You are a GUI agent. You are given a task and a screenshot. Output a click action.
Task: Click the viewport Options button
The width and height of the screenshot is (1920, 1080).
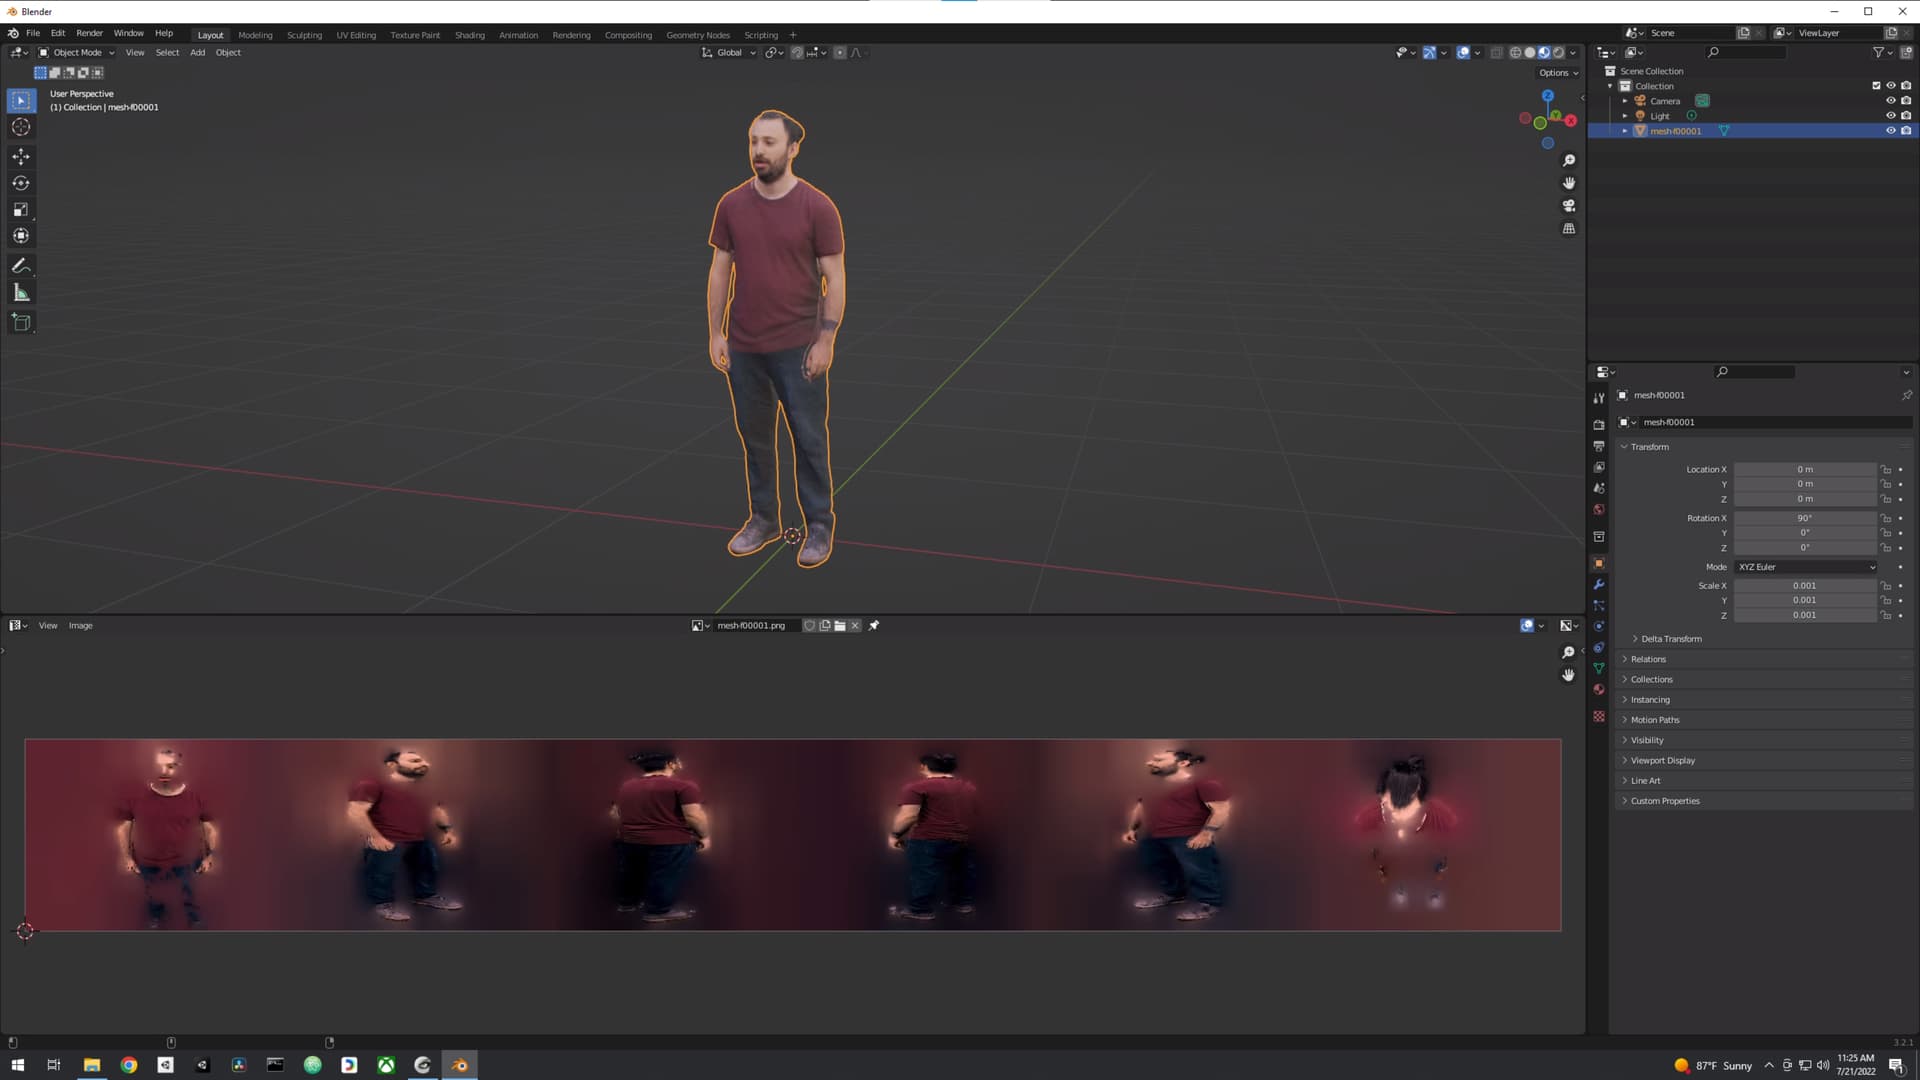(1558, 73)
